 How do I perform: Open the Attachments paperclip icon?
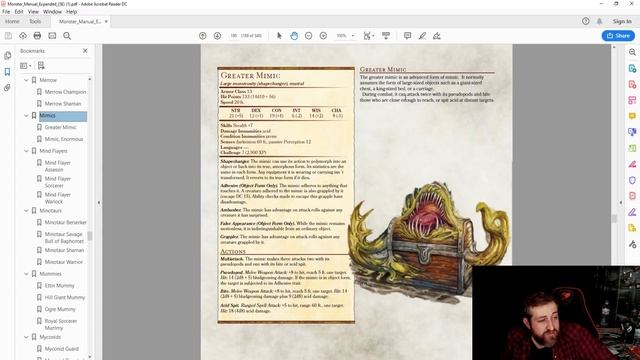click(7, 88)
